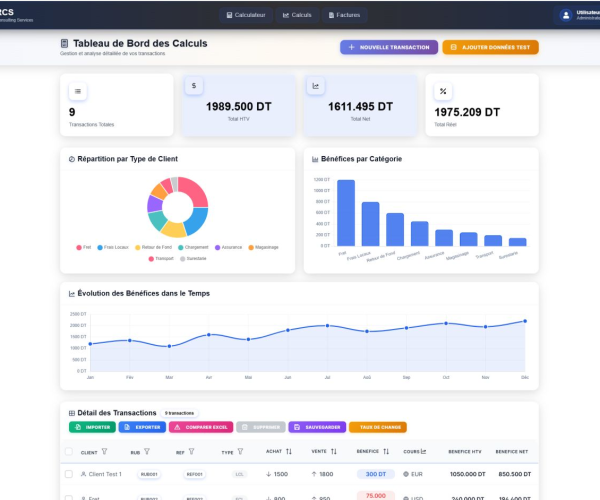Click the Nouvelle Transaction button
This screenshot has height=500, width=600.
pos(389,47)
